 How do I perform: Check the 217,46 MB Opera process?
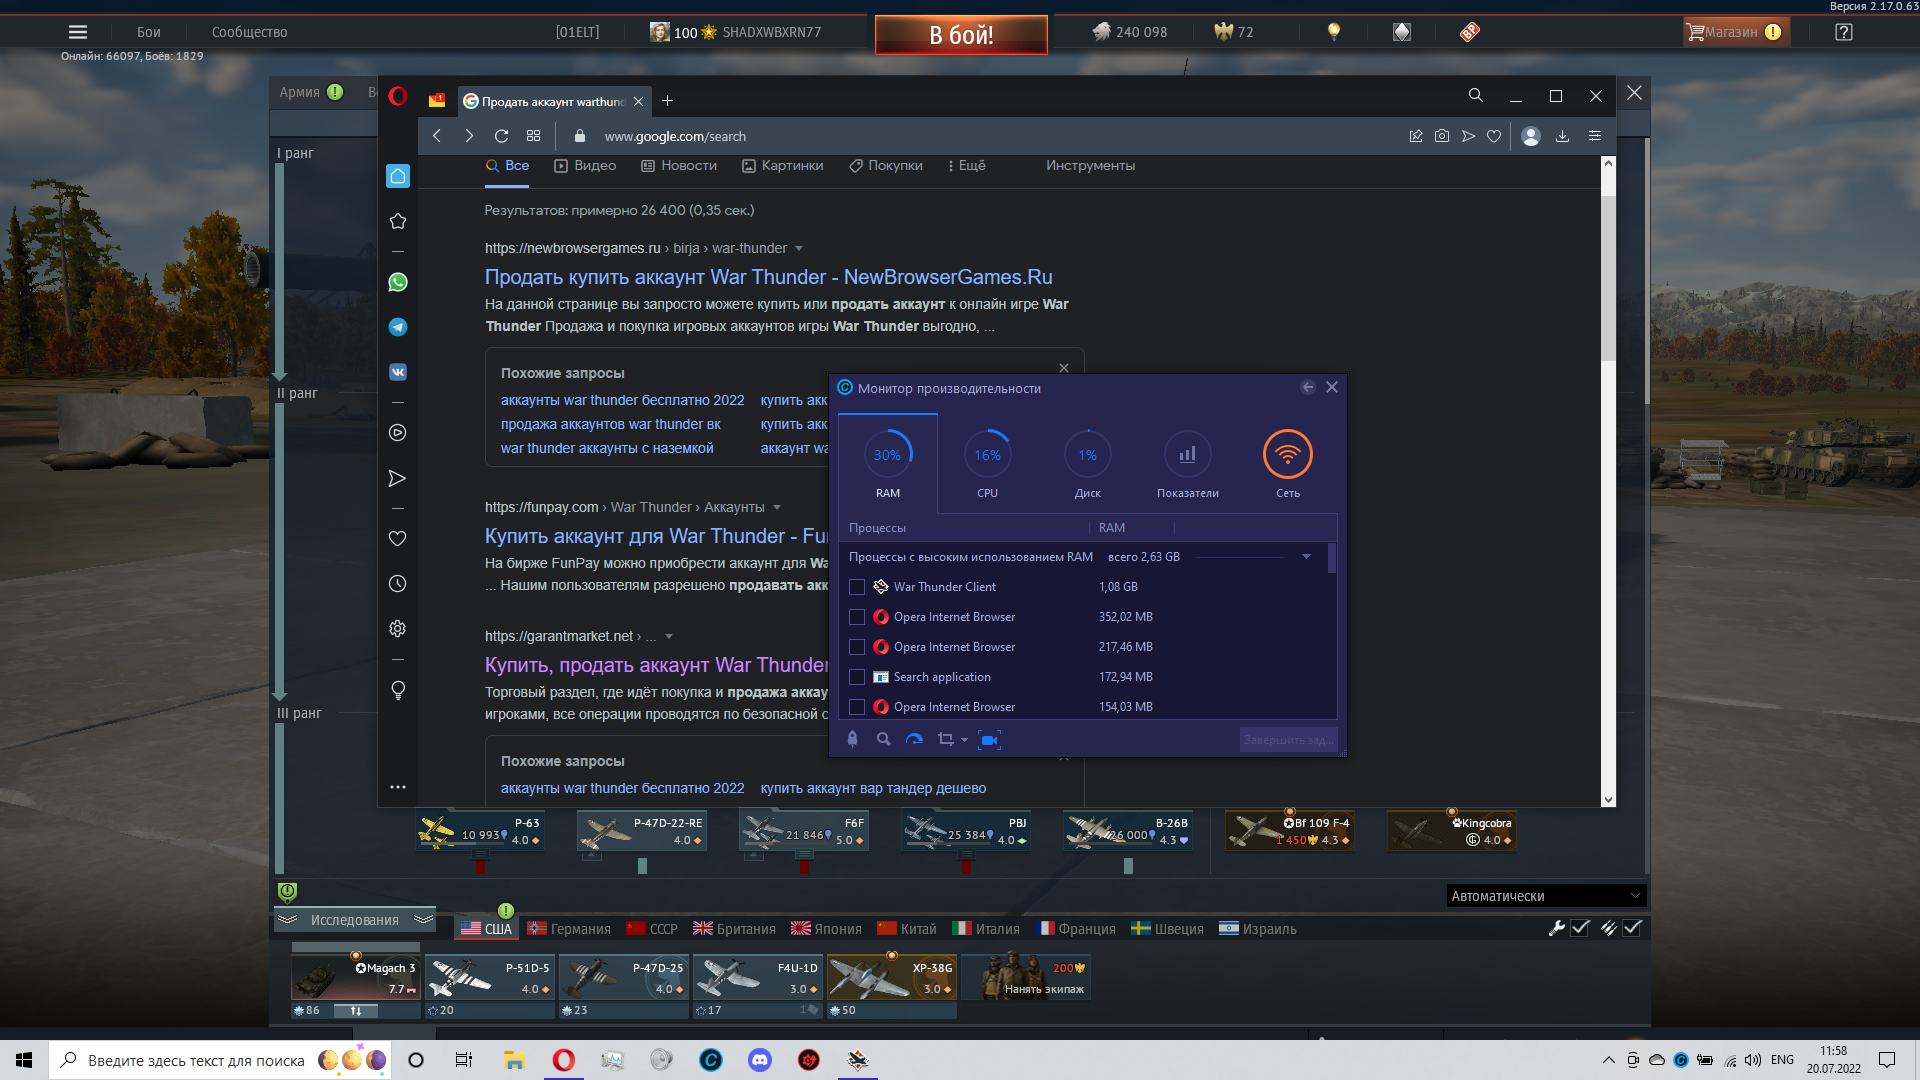coord(857,647)
